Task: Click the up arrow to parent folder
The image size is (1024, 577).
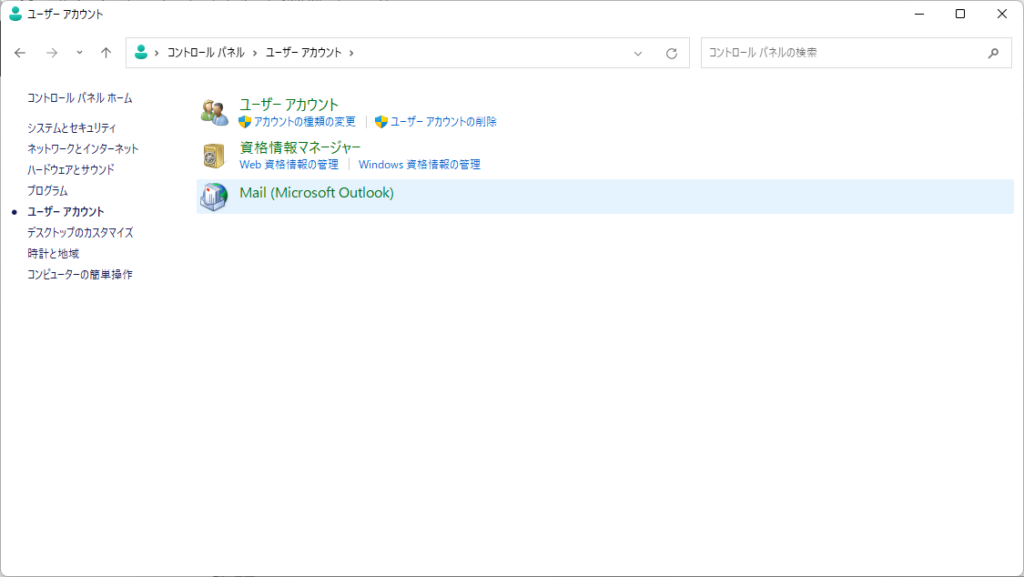Action: click(106, 53)
